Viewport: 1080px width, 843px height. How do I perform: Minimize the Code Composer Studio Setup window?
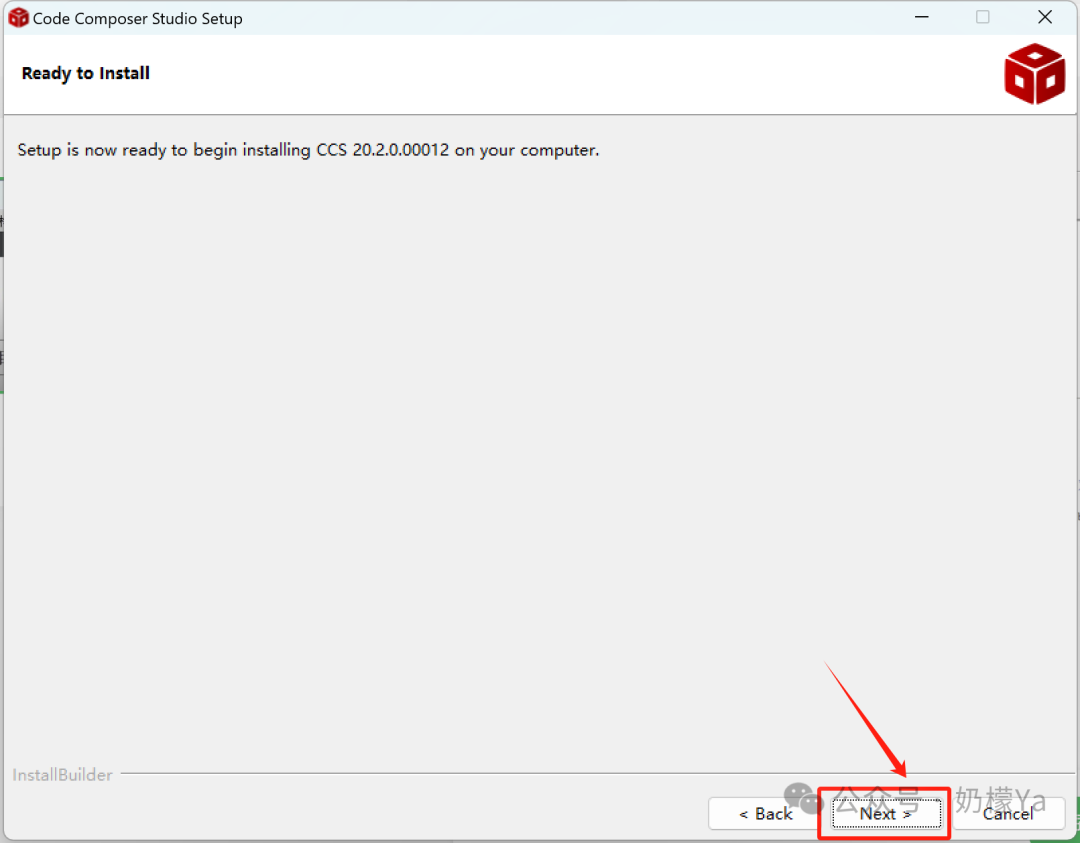tap(922, 17)
